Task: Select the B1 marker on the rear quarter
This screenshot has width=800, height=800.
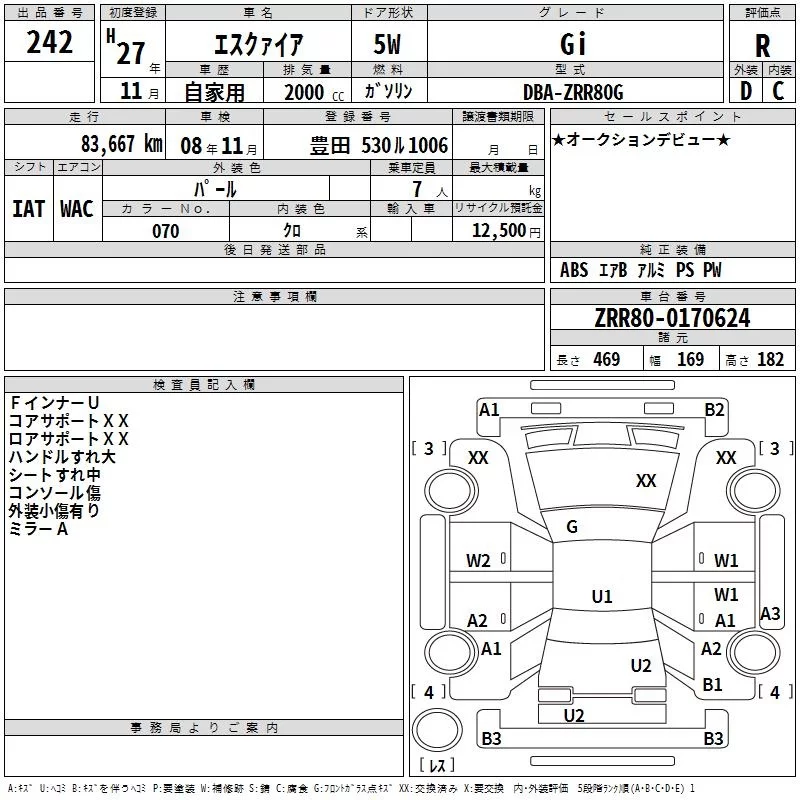Action: (x=713, y=685)
